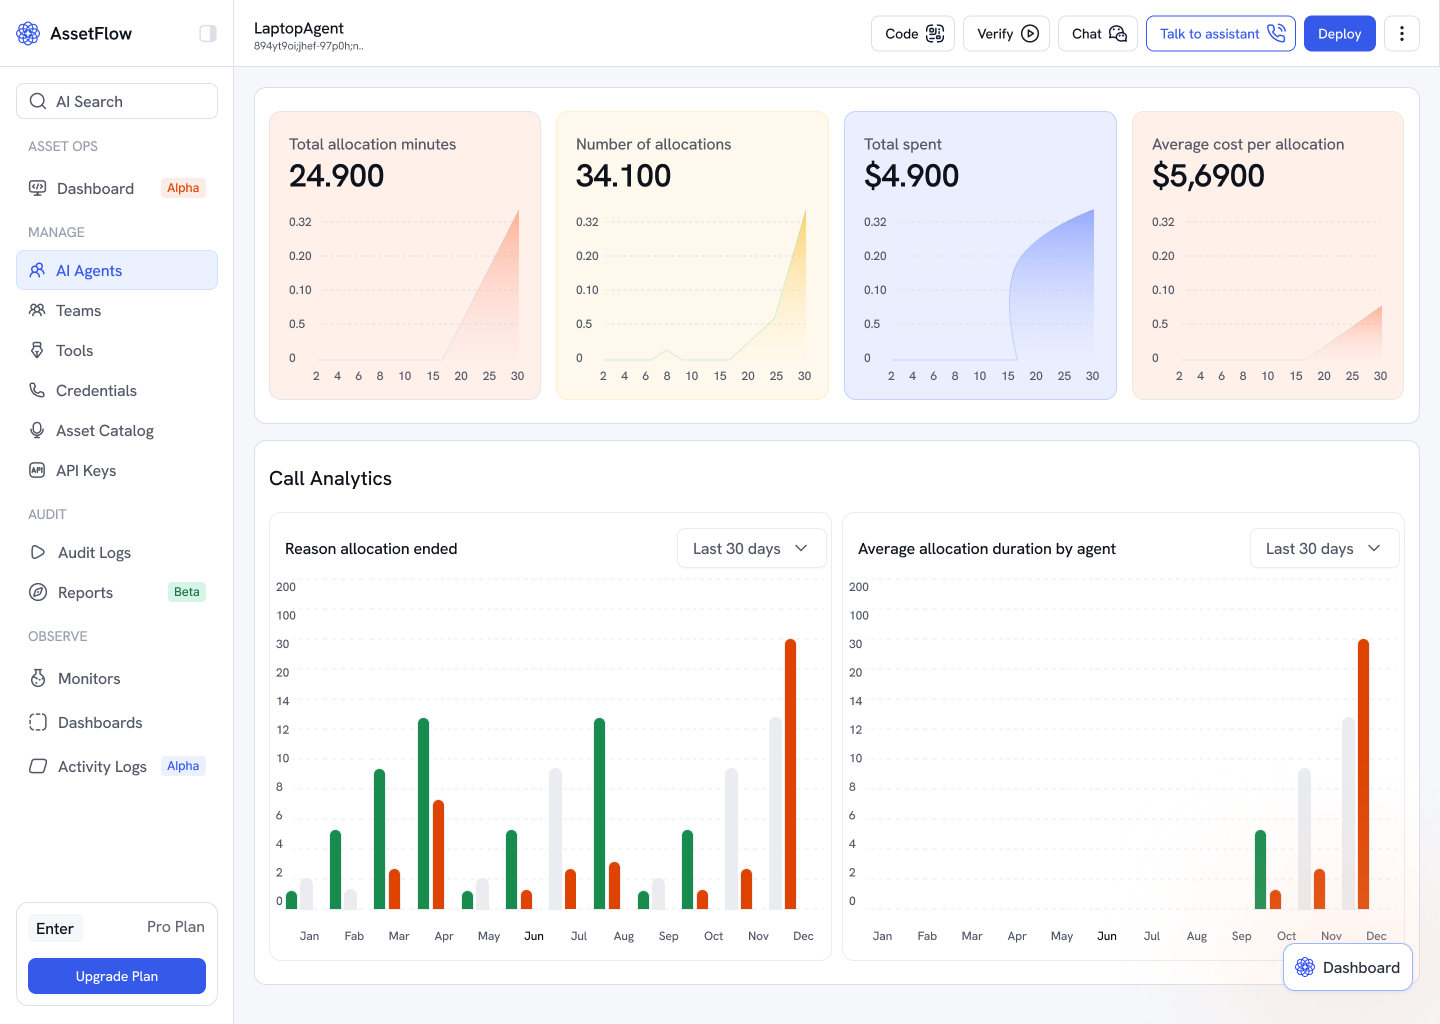
Task: Click Average cost per allocation card
Action: [1268, 255]
